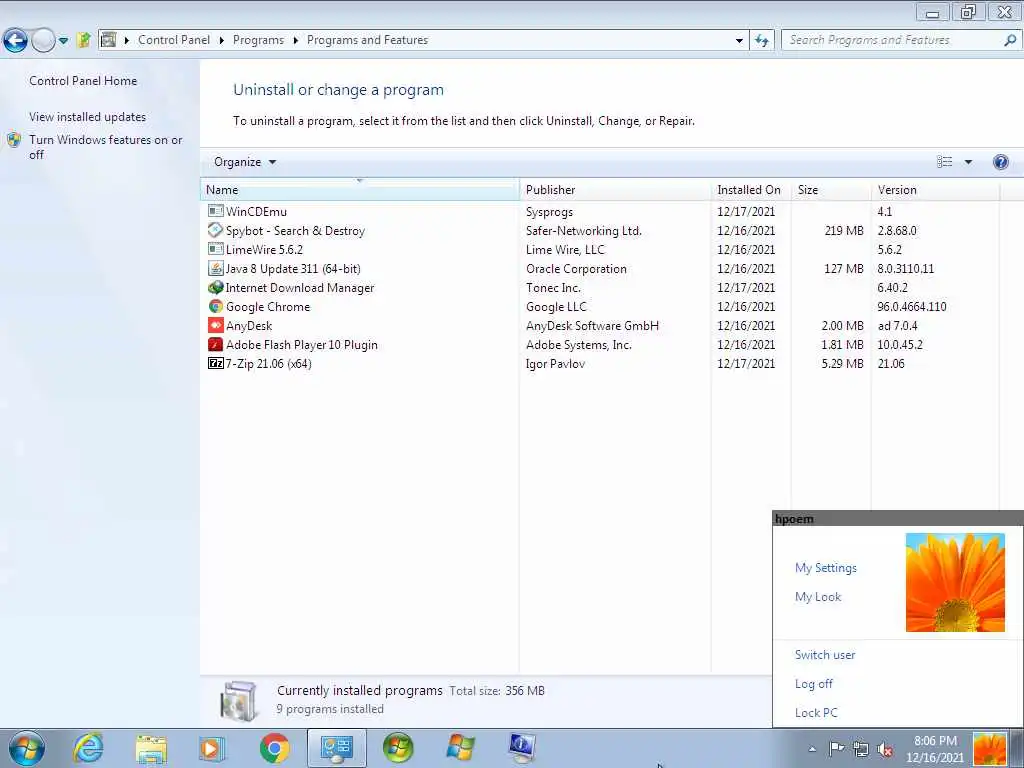Select the Tonec Inc. publisher cell

(x=553, y=287)
